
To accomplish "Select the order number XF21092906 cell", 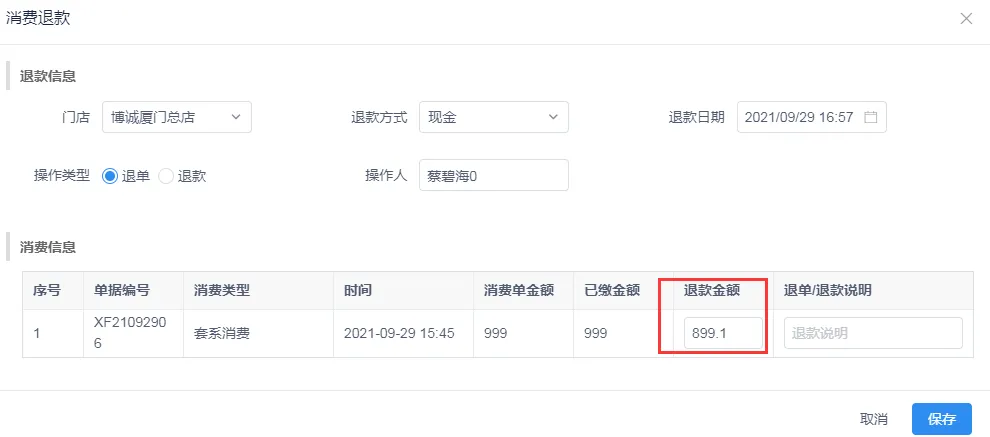I will tap(119, 333).
